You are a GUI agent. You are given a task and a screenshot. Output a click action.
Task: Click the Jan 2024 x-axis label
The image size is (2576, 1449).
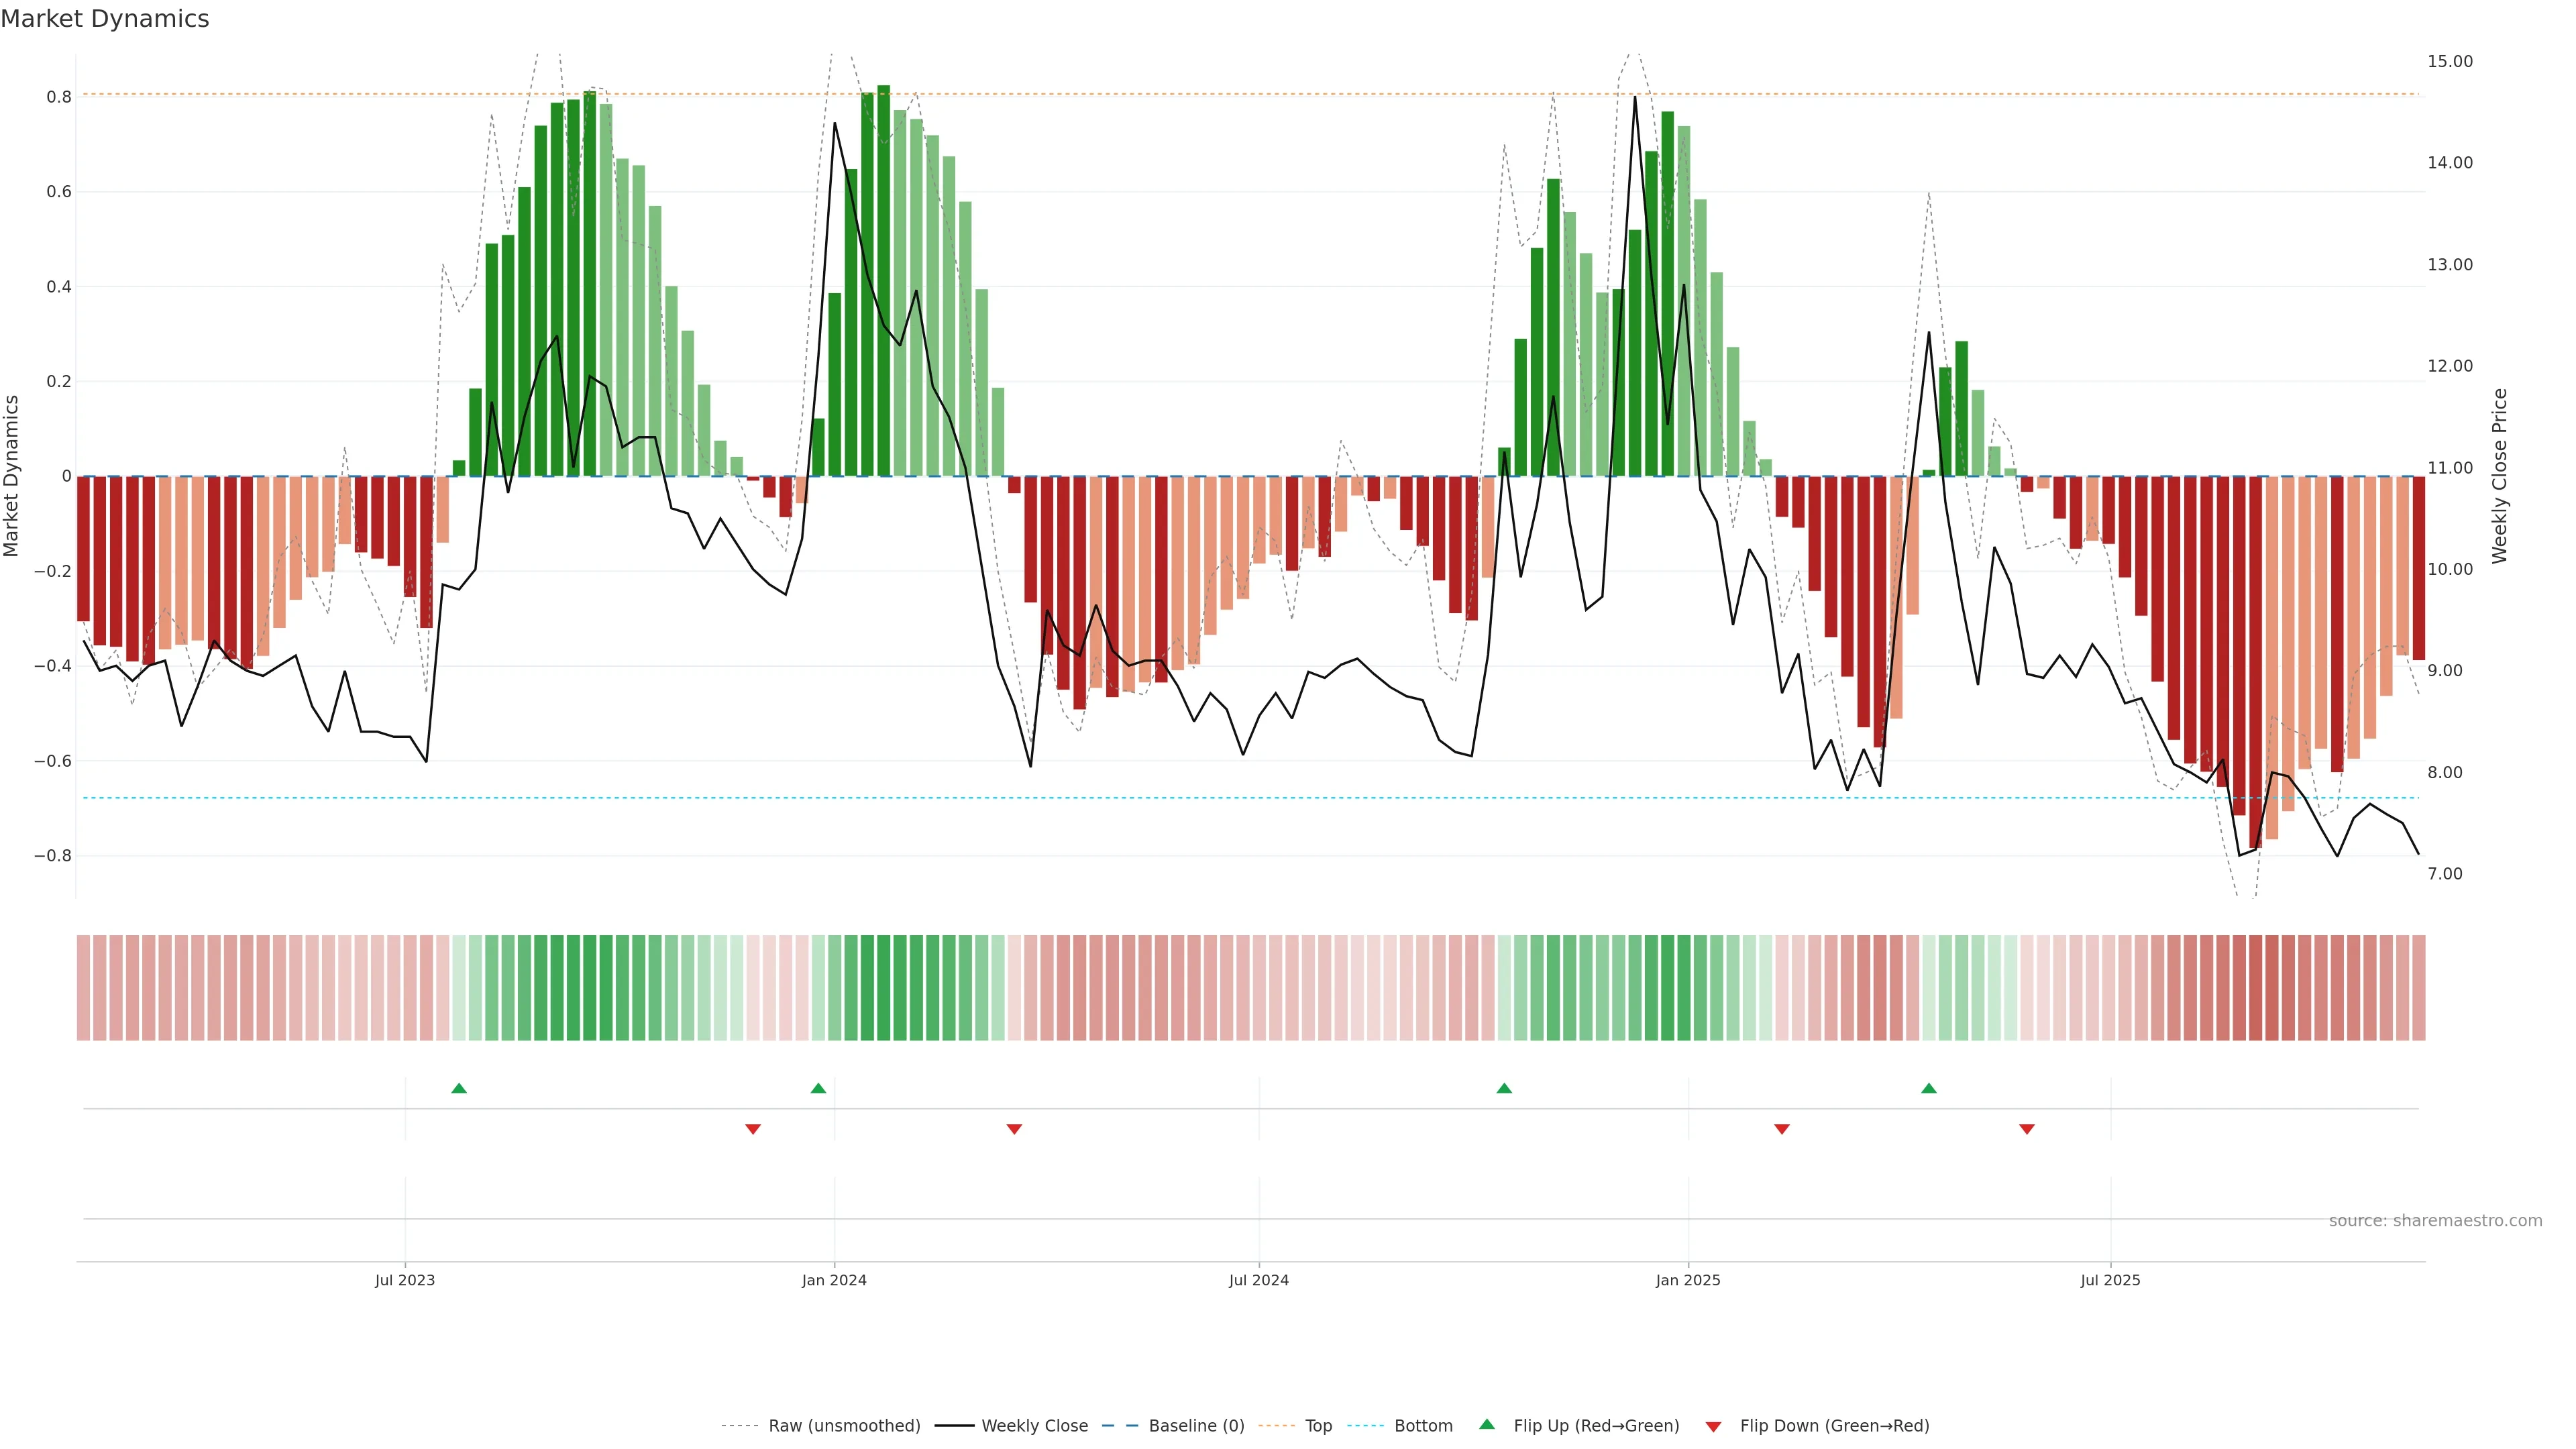[x=834, y=1280]
